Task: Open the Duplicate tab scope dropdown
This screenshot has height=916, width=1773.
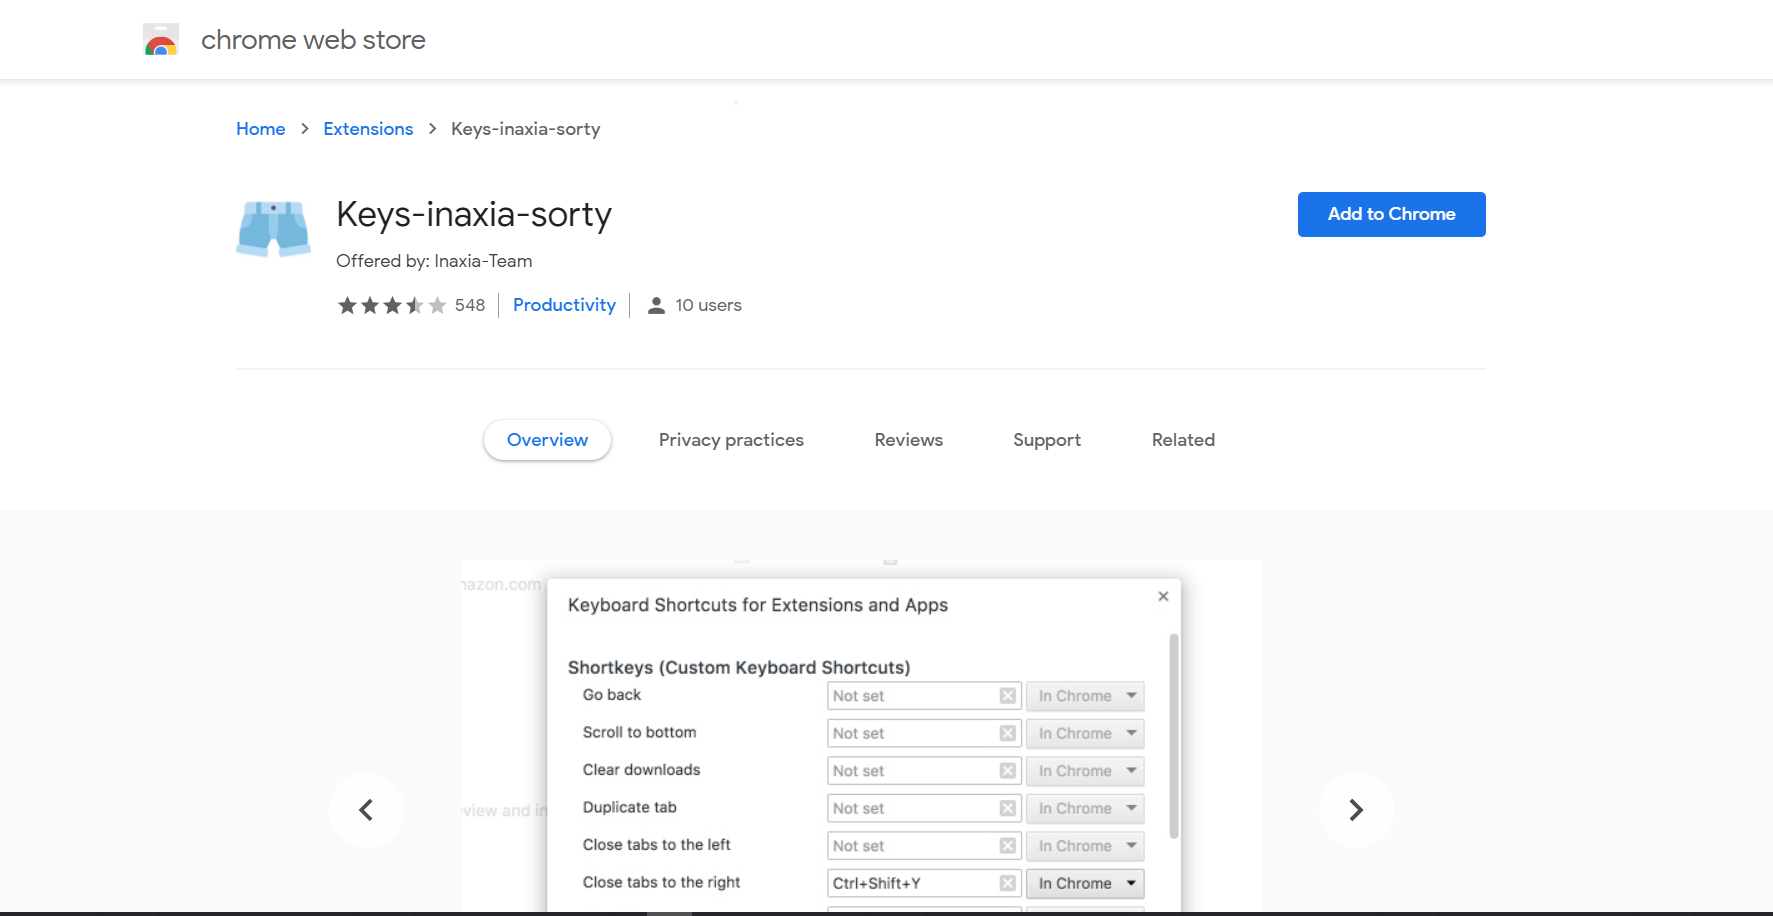Action: (1085, 808)
